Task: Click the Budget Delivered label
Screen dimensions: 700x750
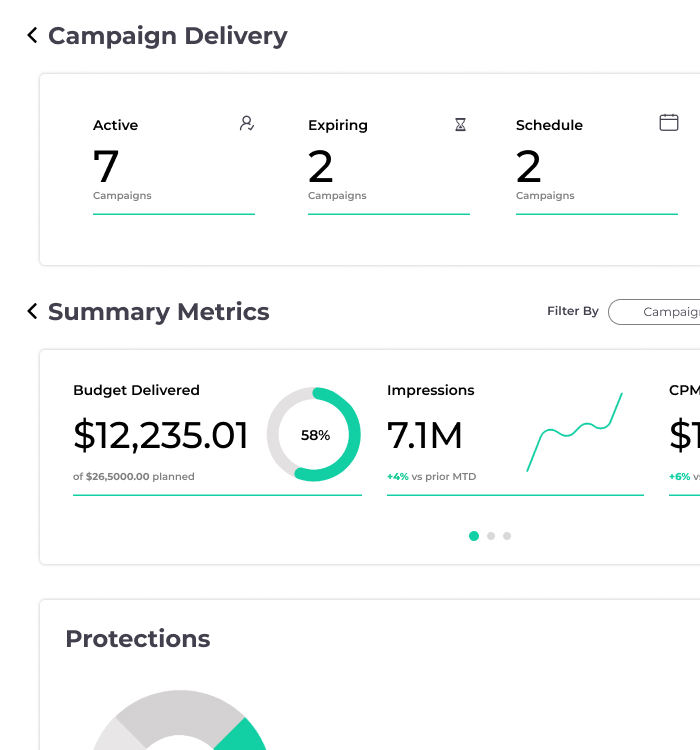Action: tap(136, 390)
